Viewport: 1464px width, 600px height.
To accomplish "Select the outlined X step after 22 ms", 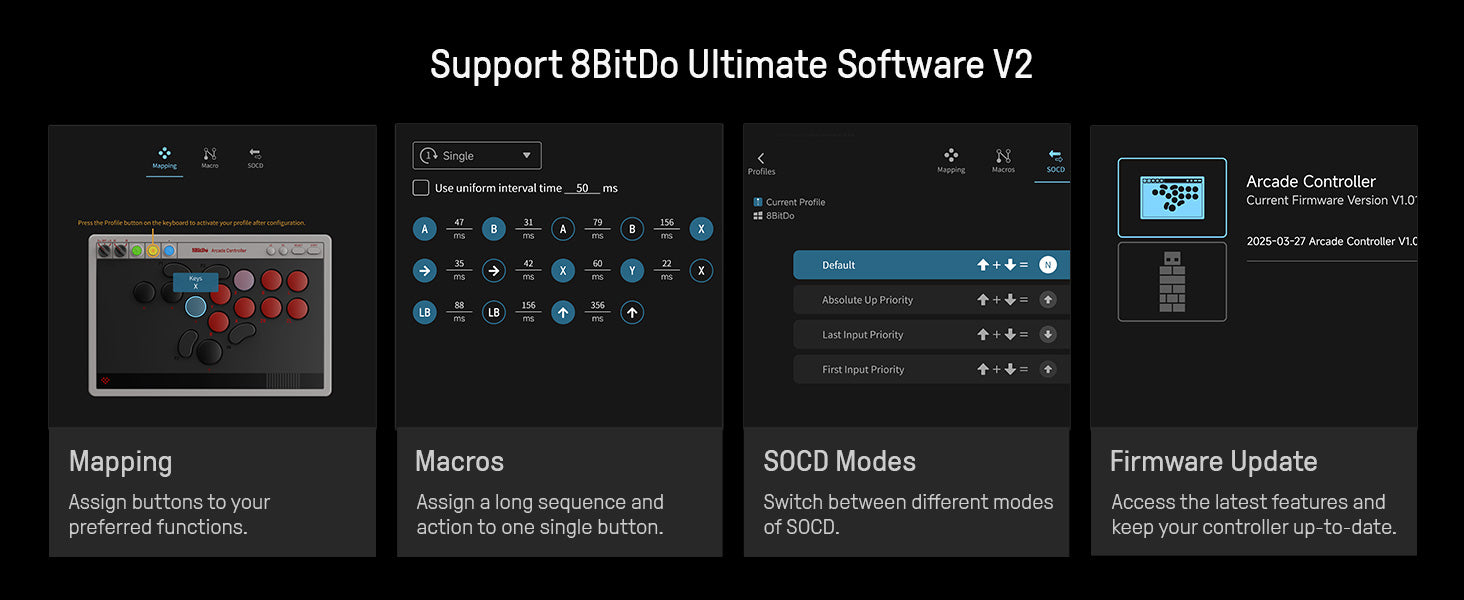I will point(701,270).
